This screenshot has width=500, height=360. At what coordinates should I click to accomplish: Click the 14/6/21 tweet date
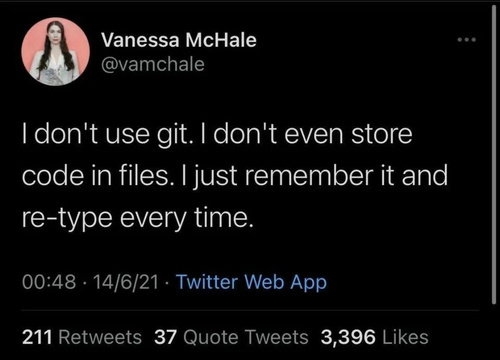tap(126, 282)
